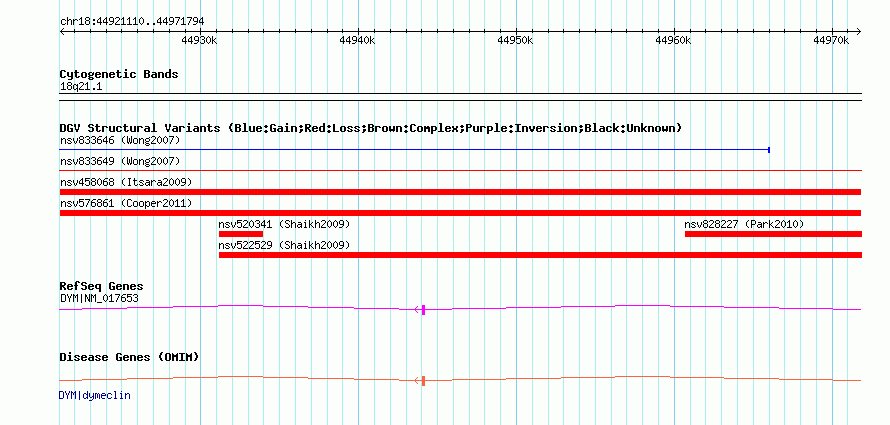Viewport: 890px width, 425px height.
Task: Open variant label nsv833649 (Wong2007)
Action: click(x=120, y=162)
